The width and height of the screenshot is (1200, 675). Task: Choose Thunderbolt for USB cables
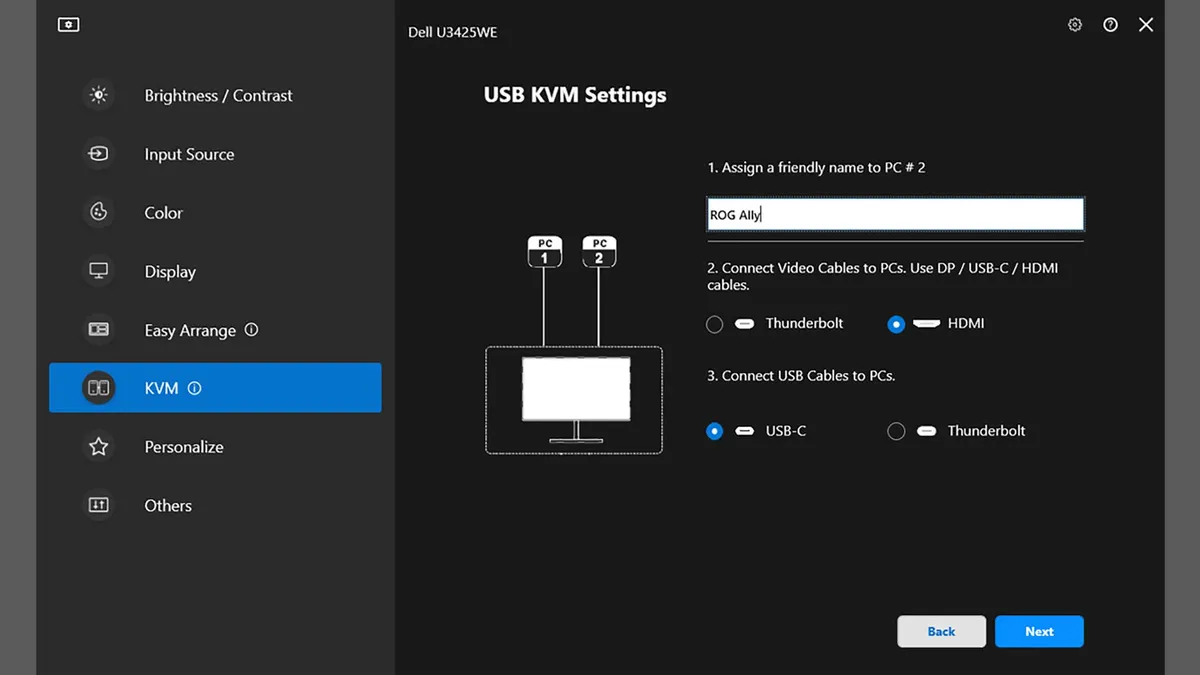896,430
